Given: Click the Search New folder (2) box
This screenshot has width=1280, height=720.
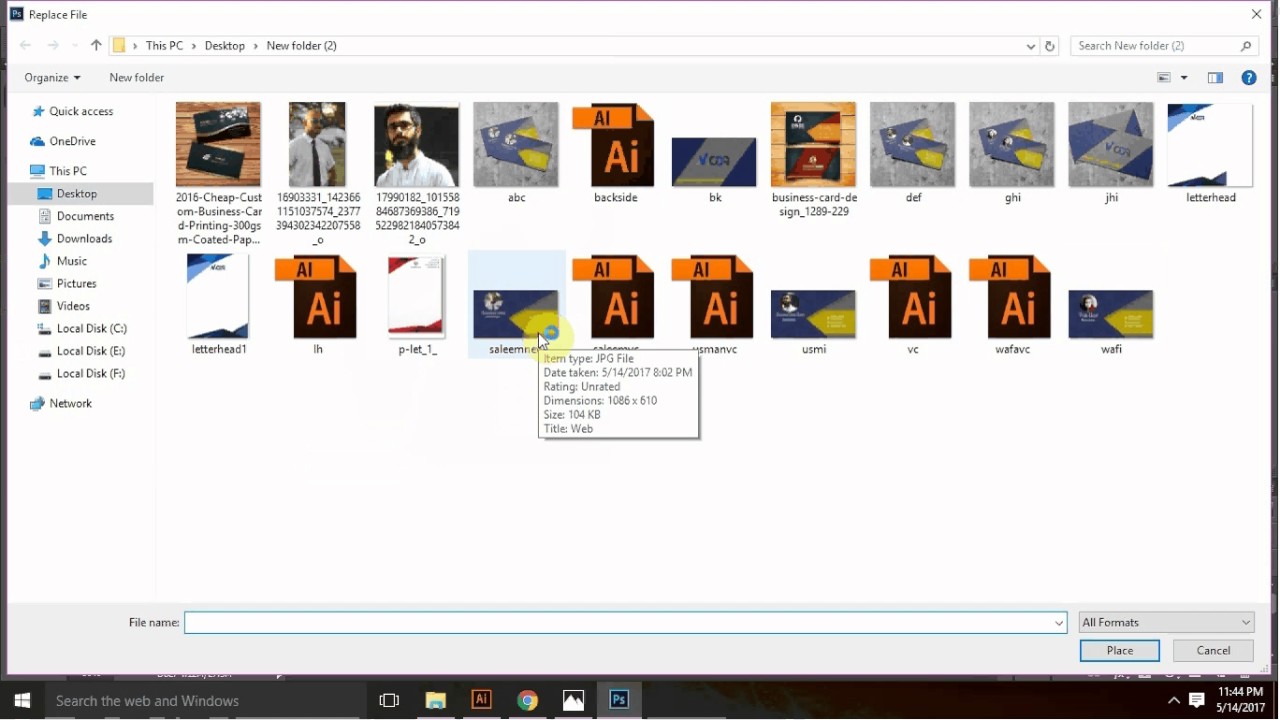Looking at the screenshot, I should click(1164, 46).
